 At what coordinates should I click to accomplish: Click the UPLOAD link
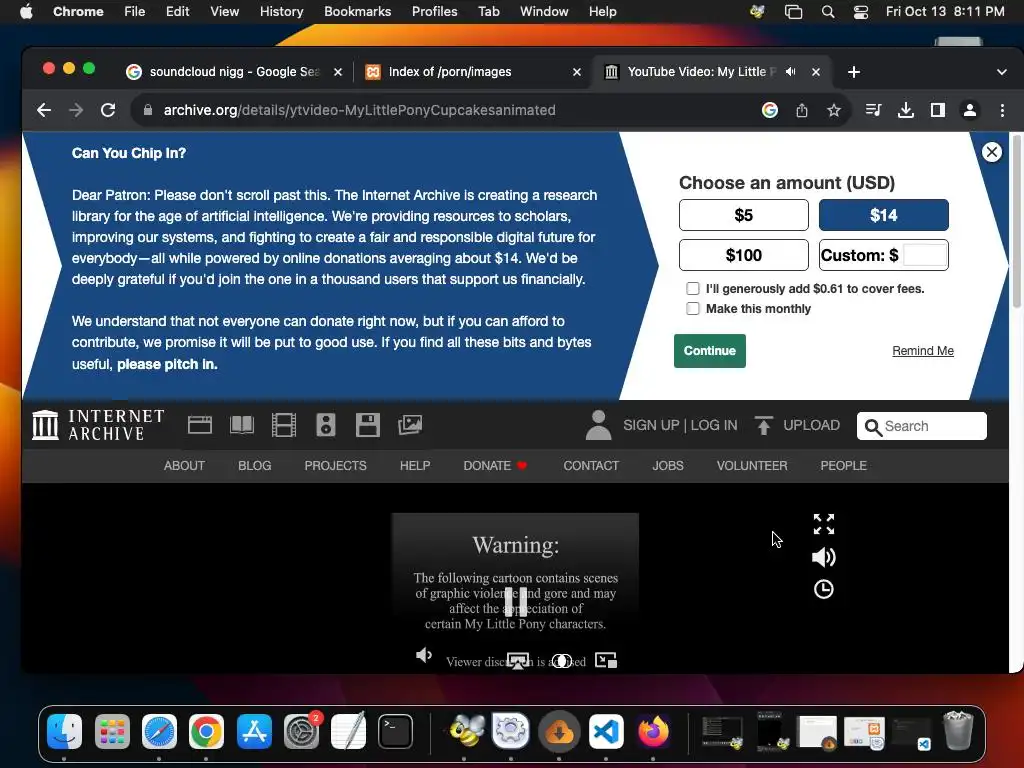(x=811, y=425)
